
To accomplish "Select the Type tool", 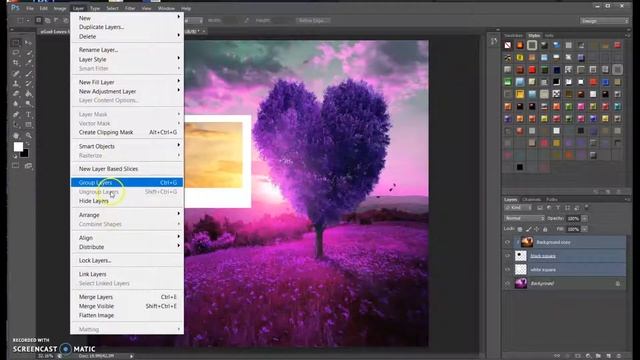I will pos(29,115).
